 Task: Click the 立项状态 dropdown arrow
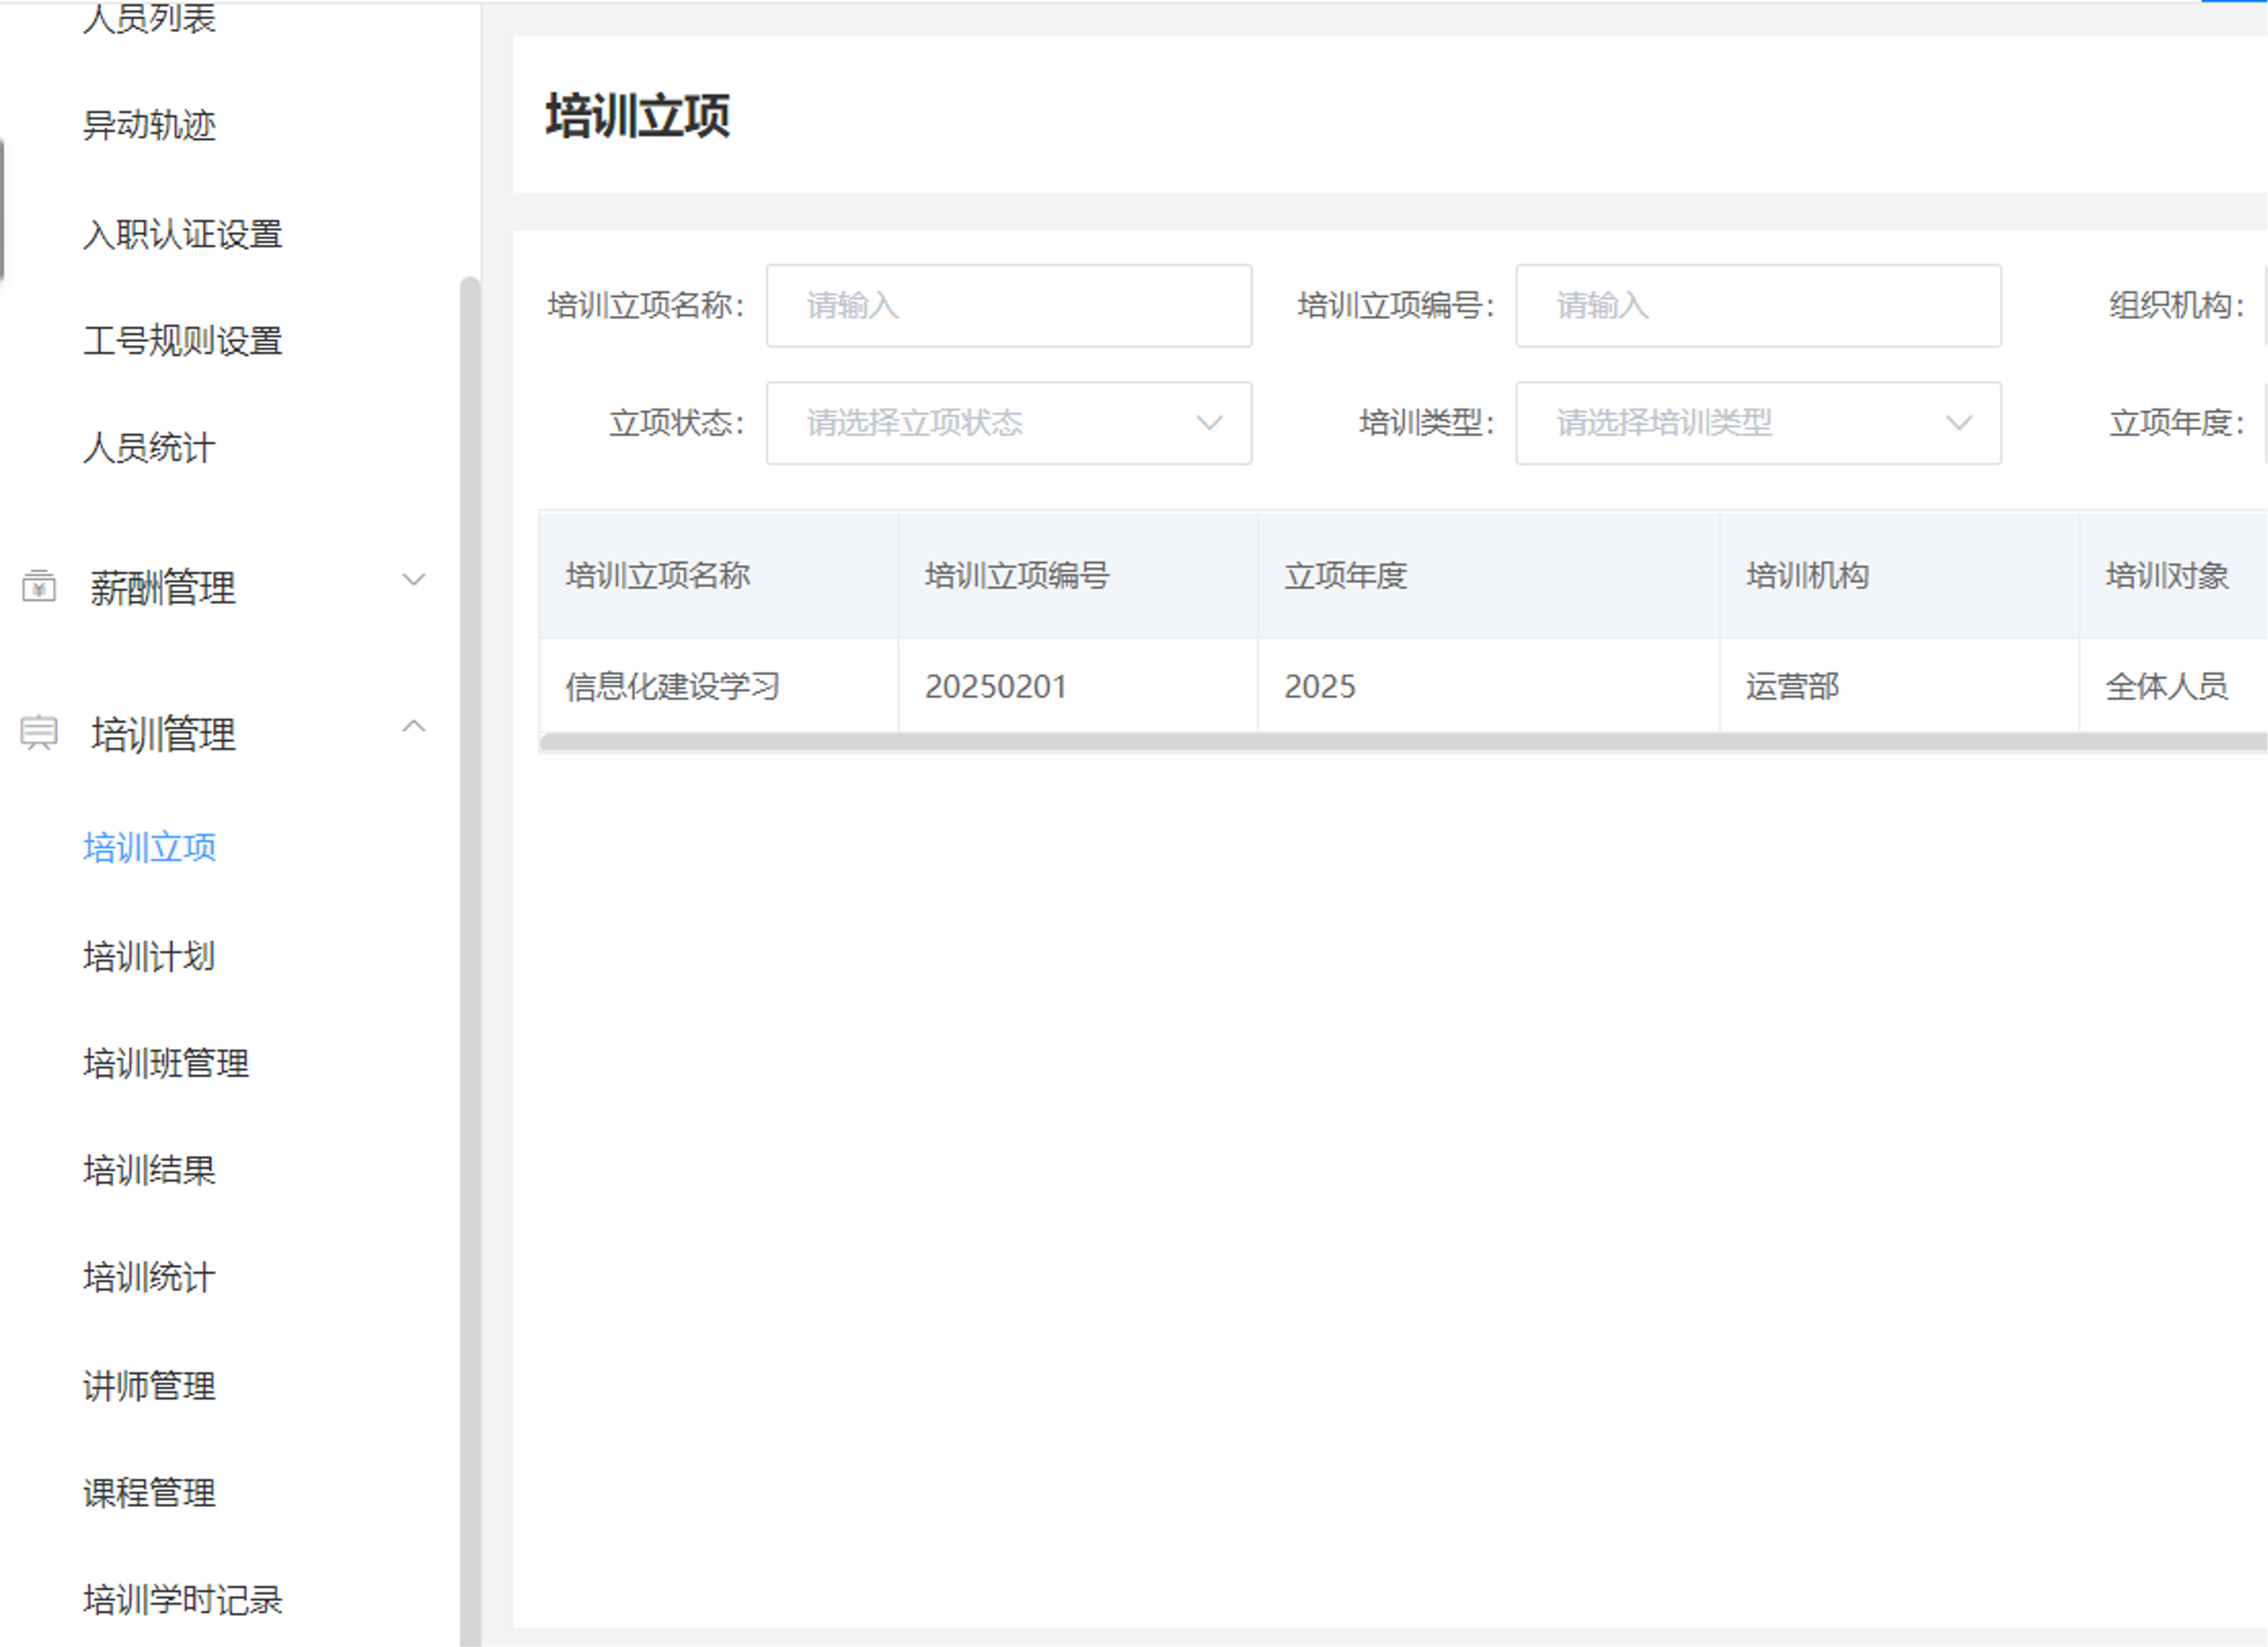(x=1210, y=423)
